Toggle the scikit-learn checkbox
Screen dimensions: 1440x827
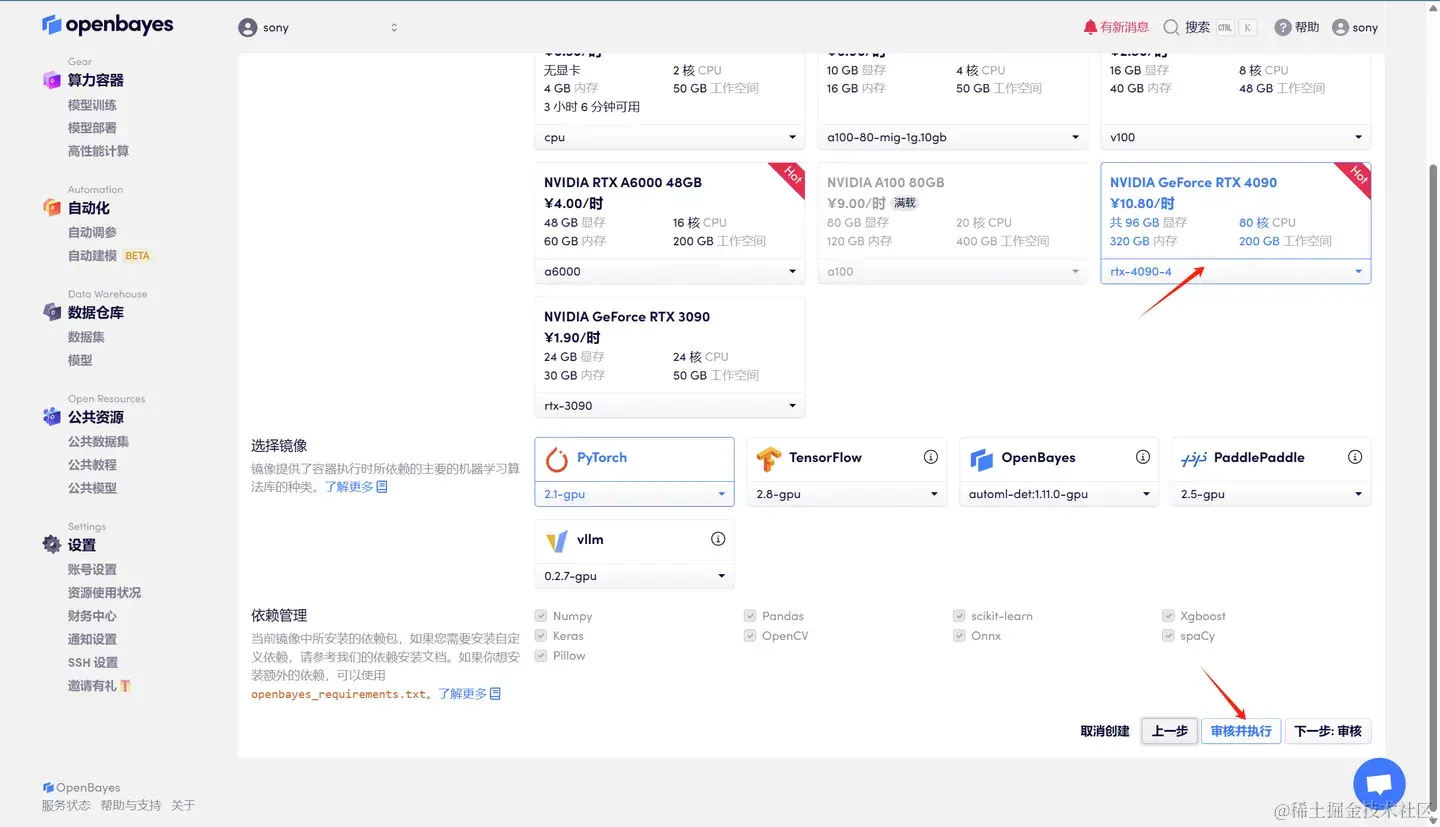960,616
